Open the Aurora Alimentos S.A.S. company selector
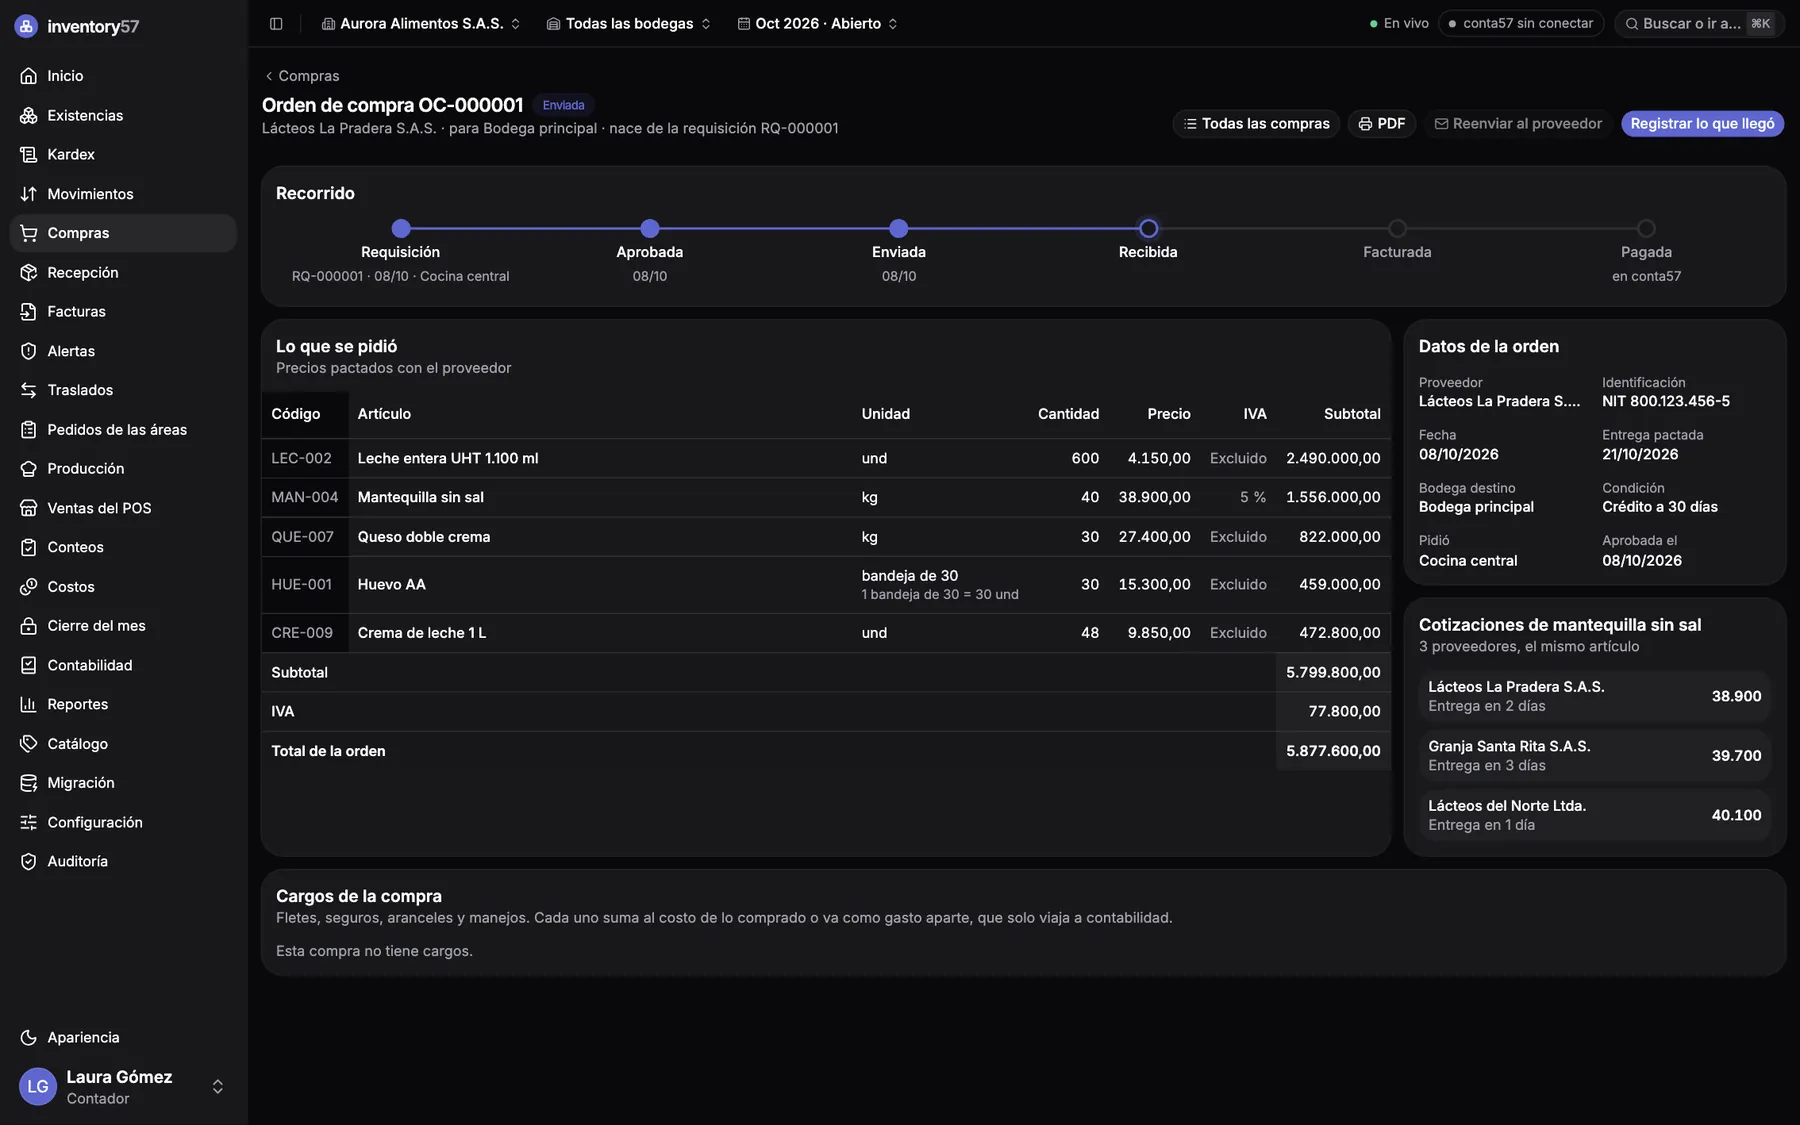Viewport: 1800px width, 1125px height. pos(421,23)
